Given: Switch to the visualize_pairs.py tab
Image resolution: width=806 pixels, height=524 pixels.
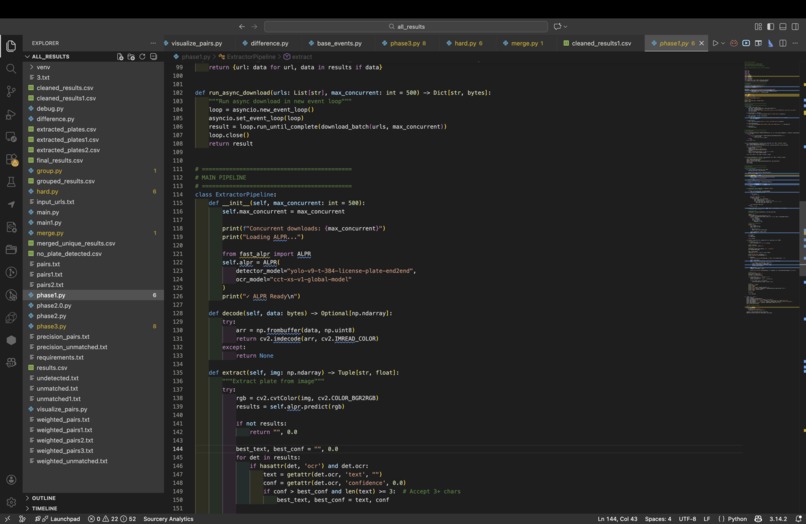Looking at the screenshot, I should tap(196, 43).
